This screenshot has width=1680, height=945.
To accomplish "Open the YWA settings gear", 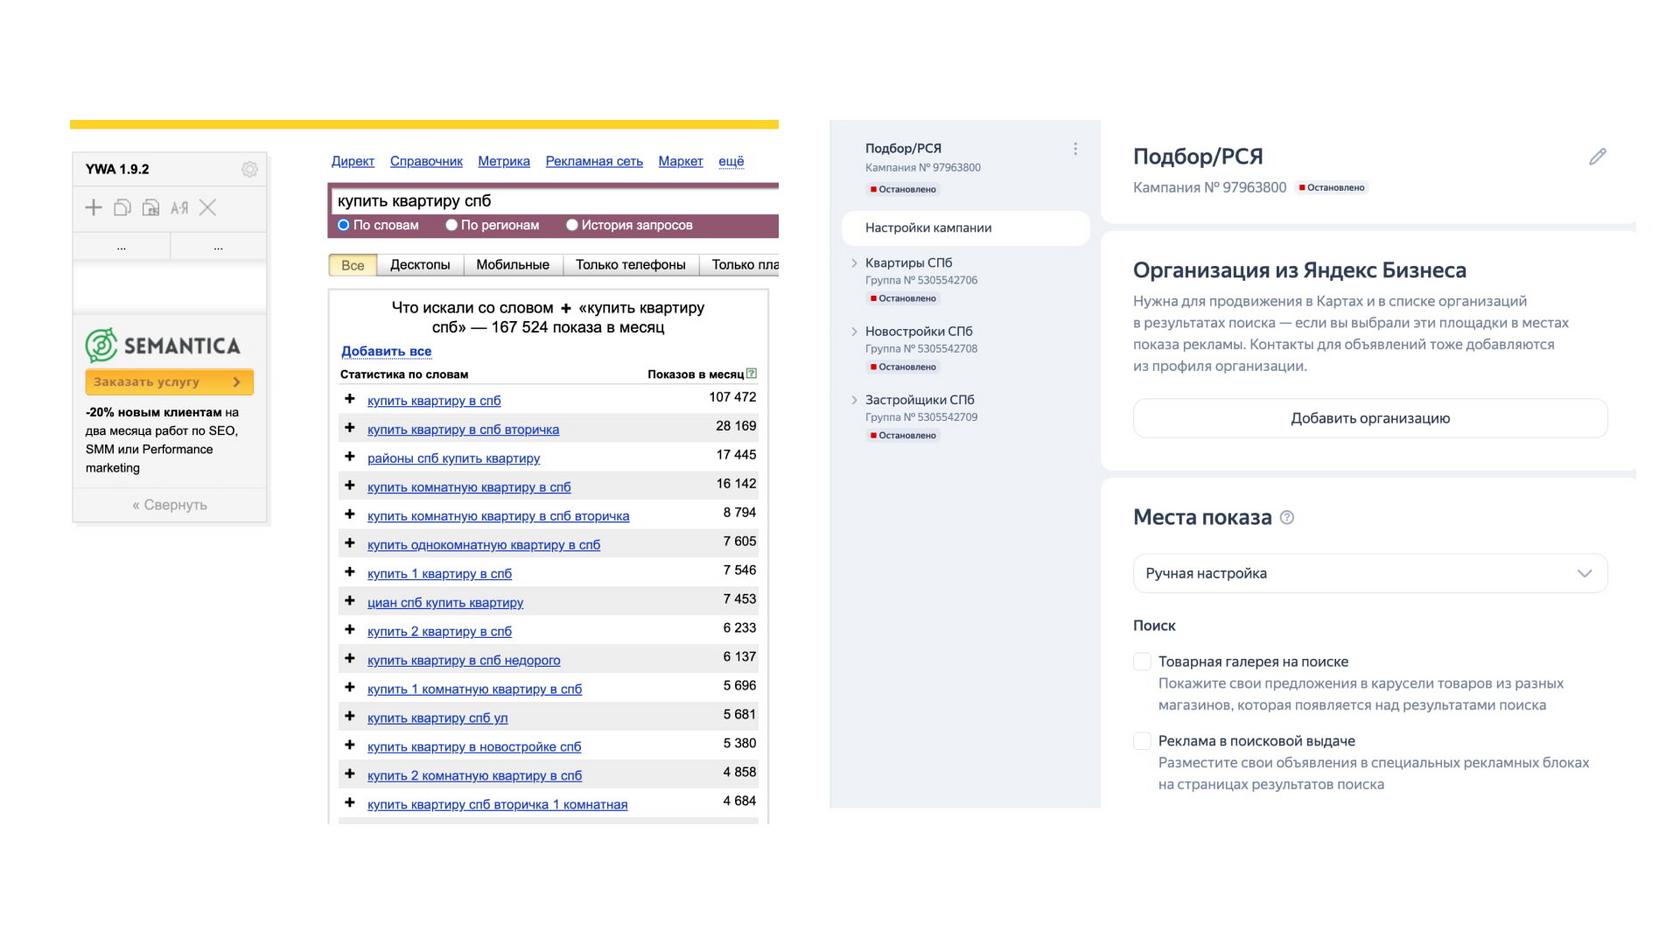I will [249, 169].
